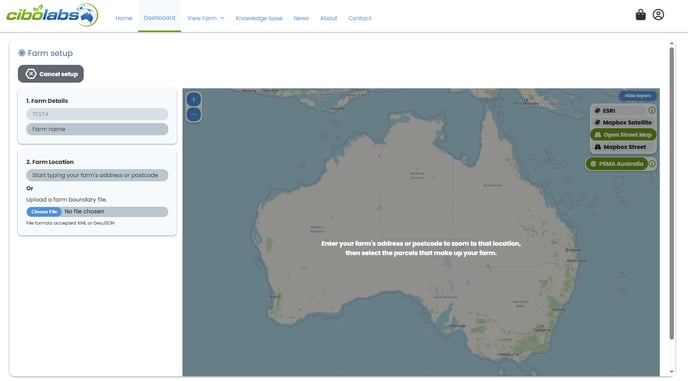Open the Knowledge base menu item

(x=259, y=18)
